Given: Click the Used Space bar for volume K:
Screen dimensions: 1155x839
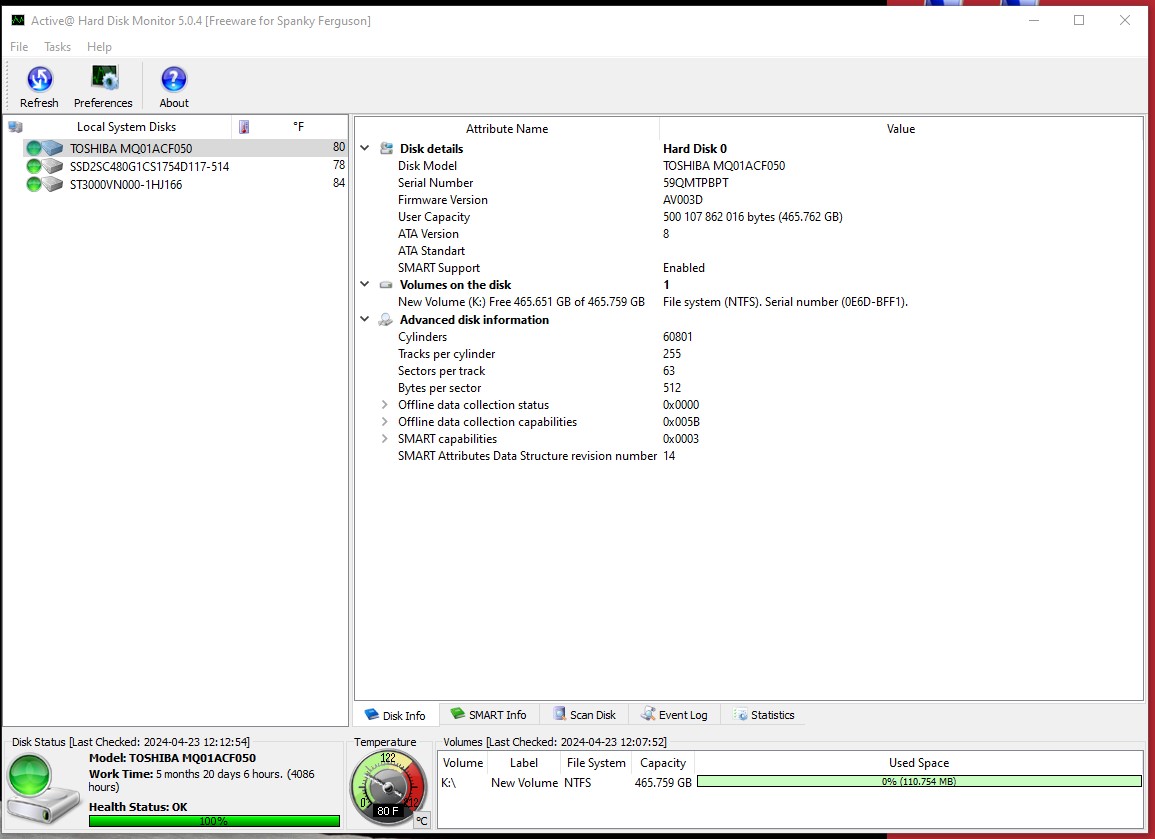Looking at the screenshot, I should (x=918, y=783).
